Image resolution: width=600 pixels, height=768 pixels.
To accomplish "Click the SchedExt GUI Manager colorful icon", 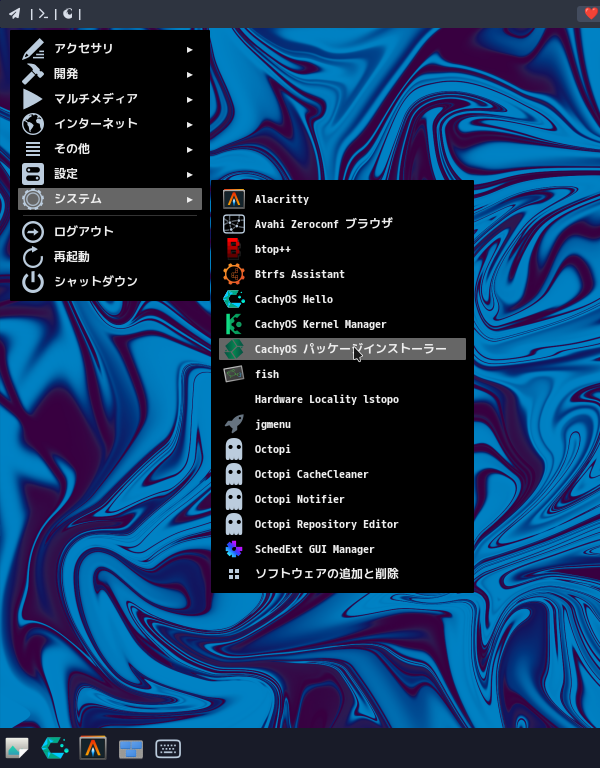I will point(234,549).
